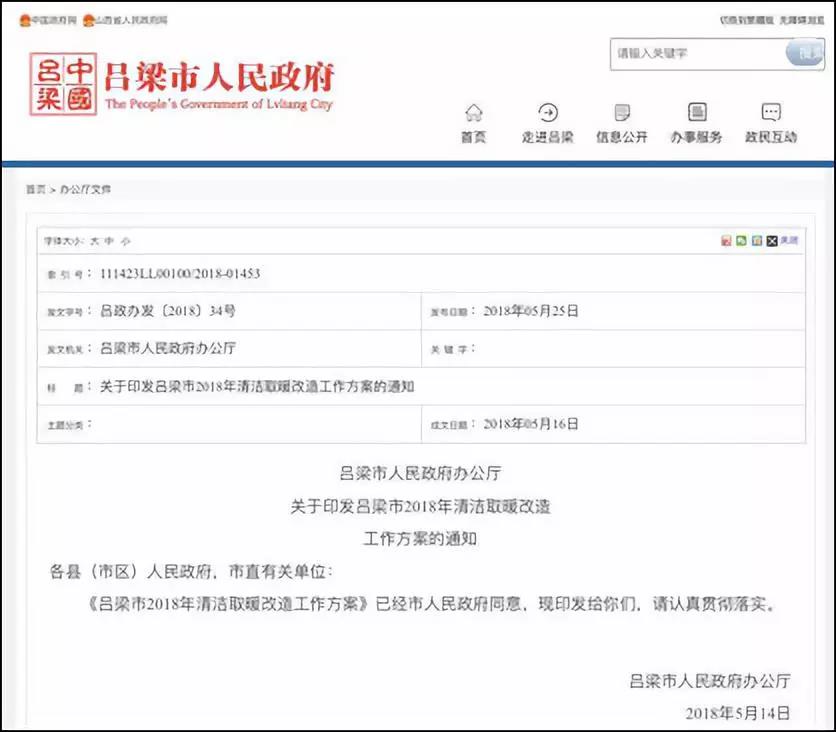
Task: Click the black close icon above the document
Action: click(x=771, y=240)
